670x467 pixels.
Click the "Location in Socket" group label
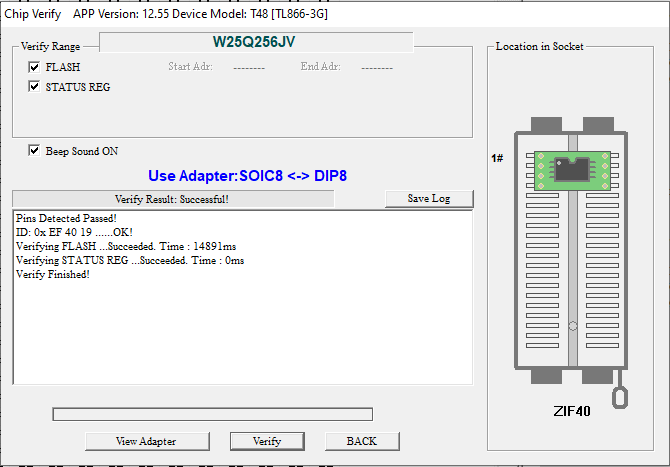coord(539,46)
